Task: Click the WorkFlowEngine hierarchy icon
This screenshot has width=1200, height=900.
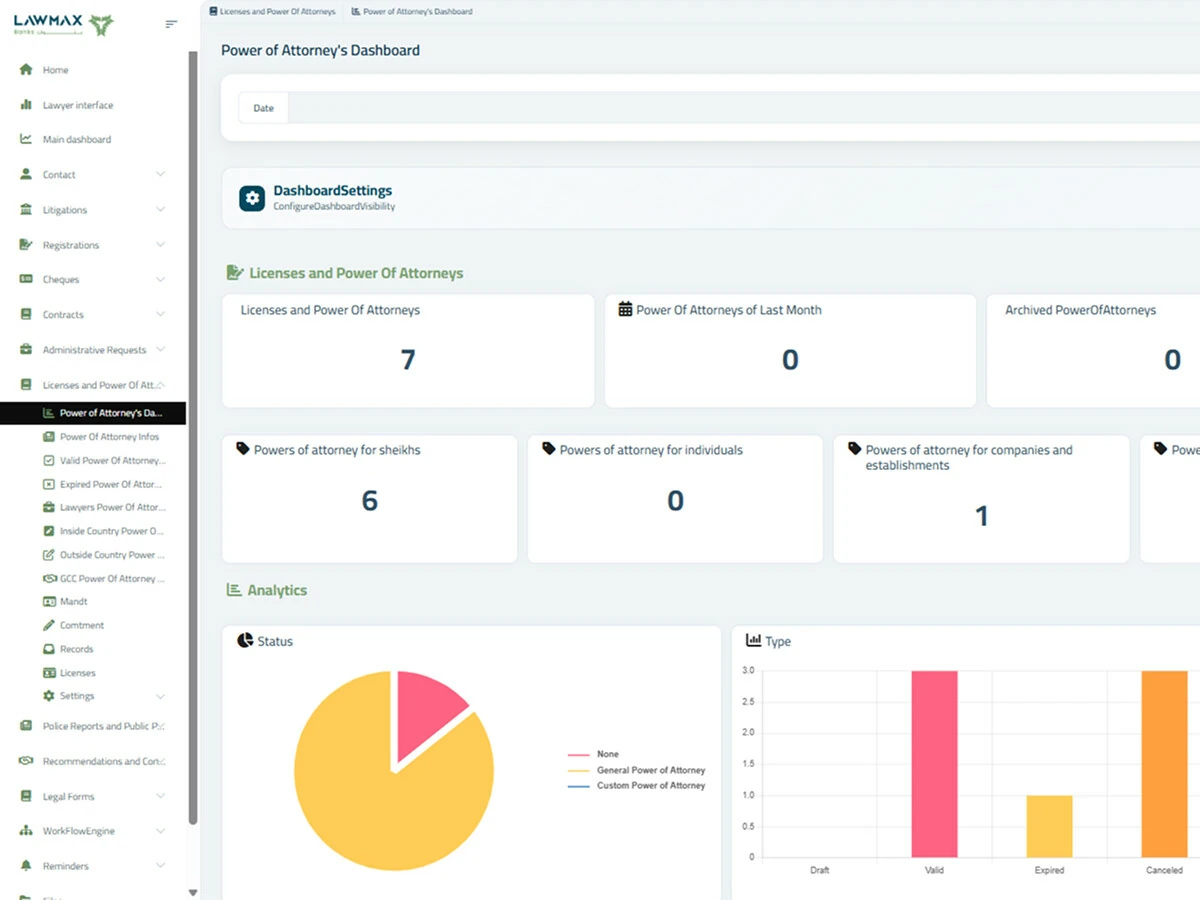Action: pyautogui.click(x=26, y=831)
